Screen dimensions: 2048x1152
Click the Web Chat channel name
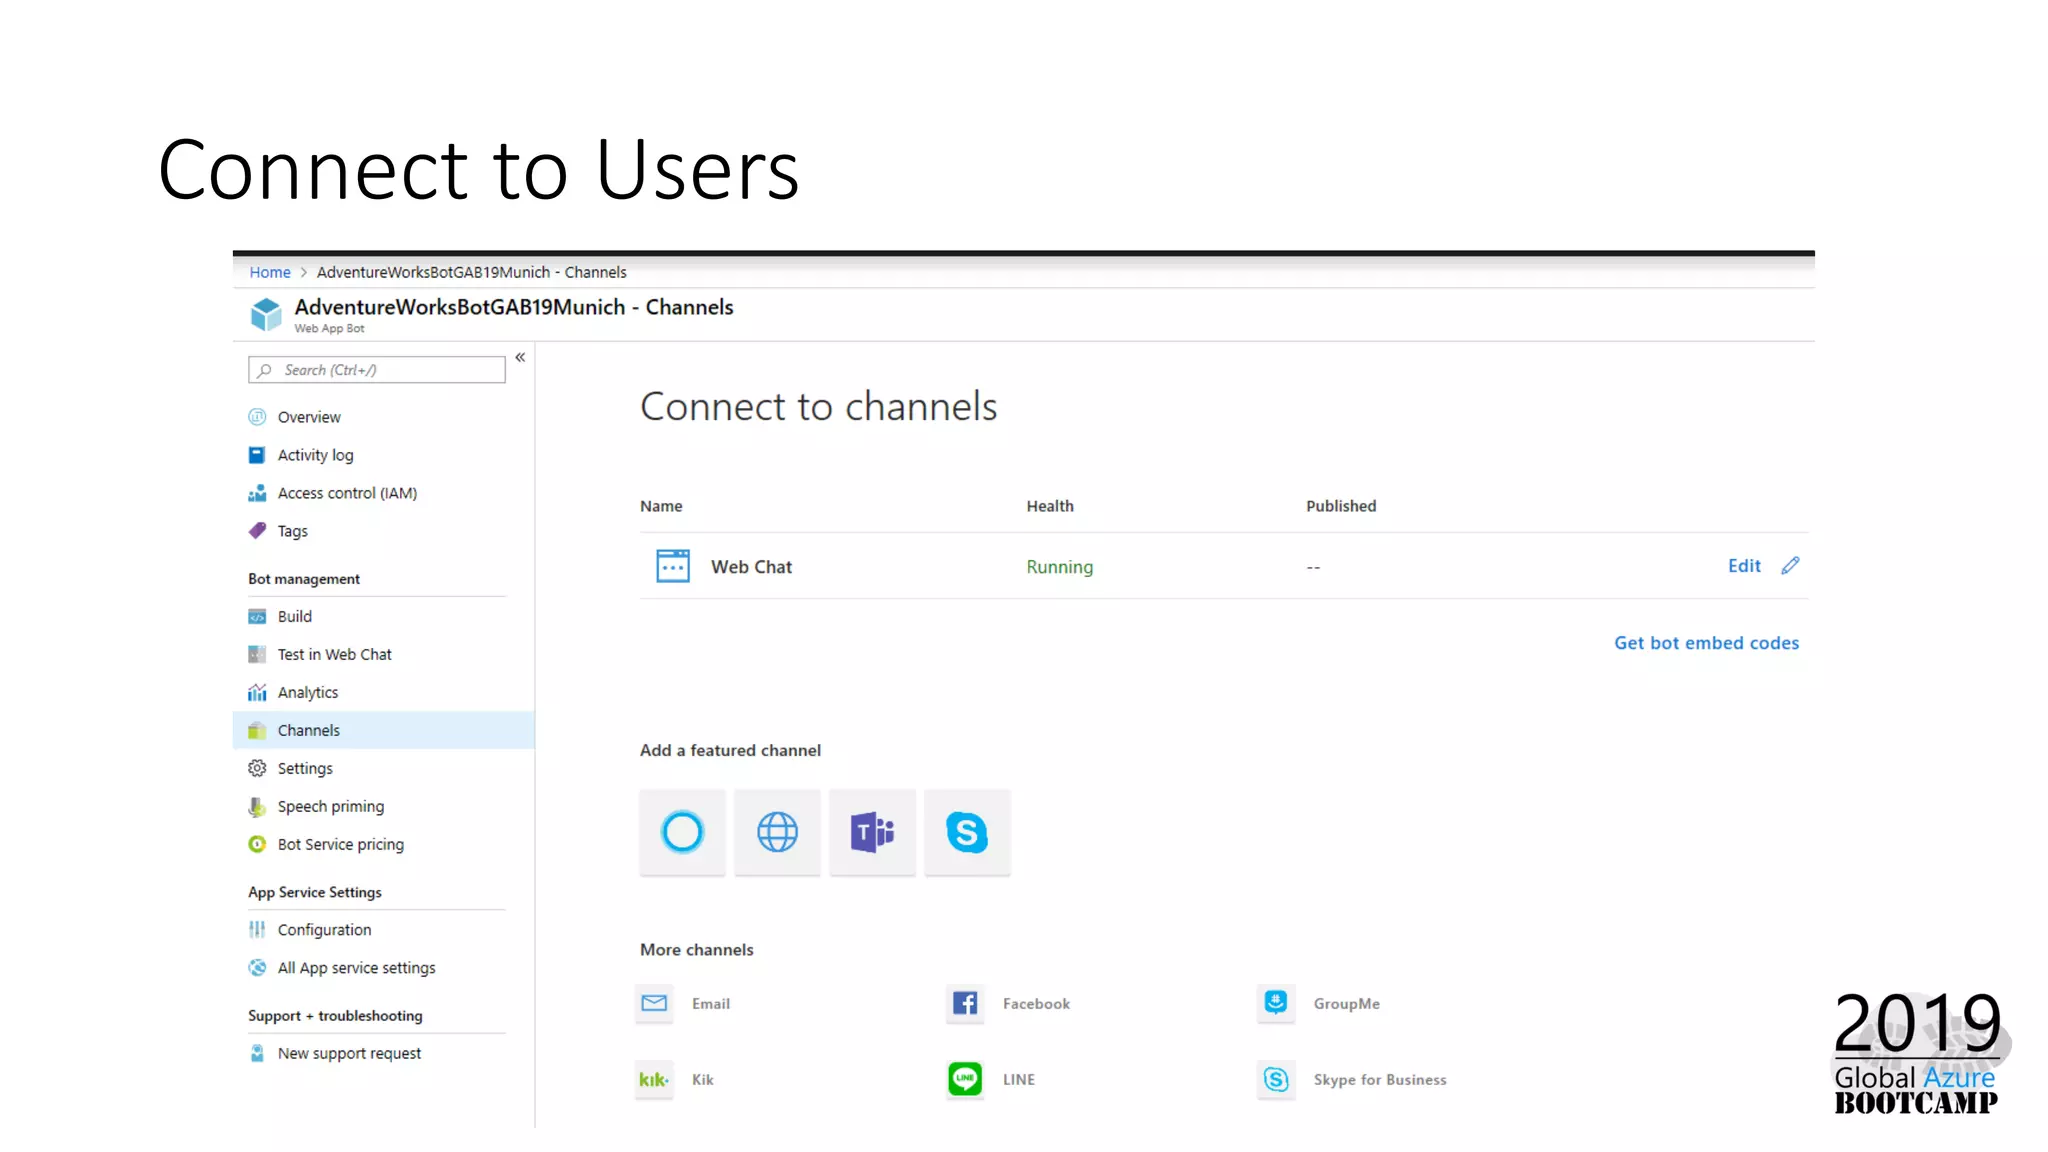751,567
